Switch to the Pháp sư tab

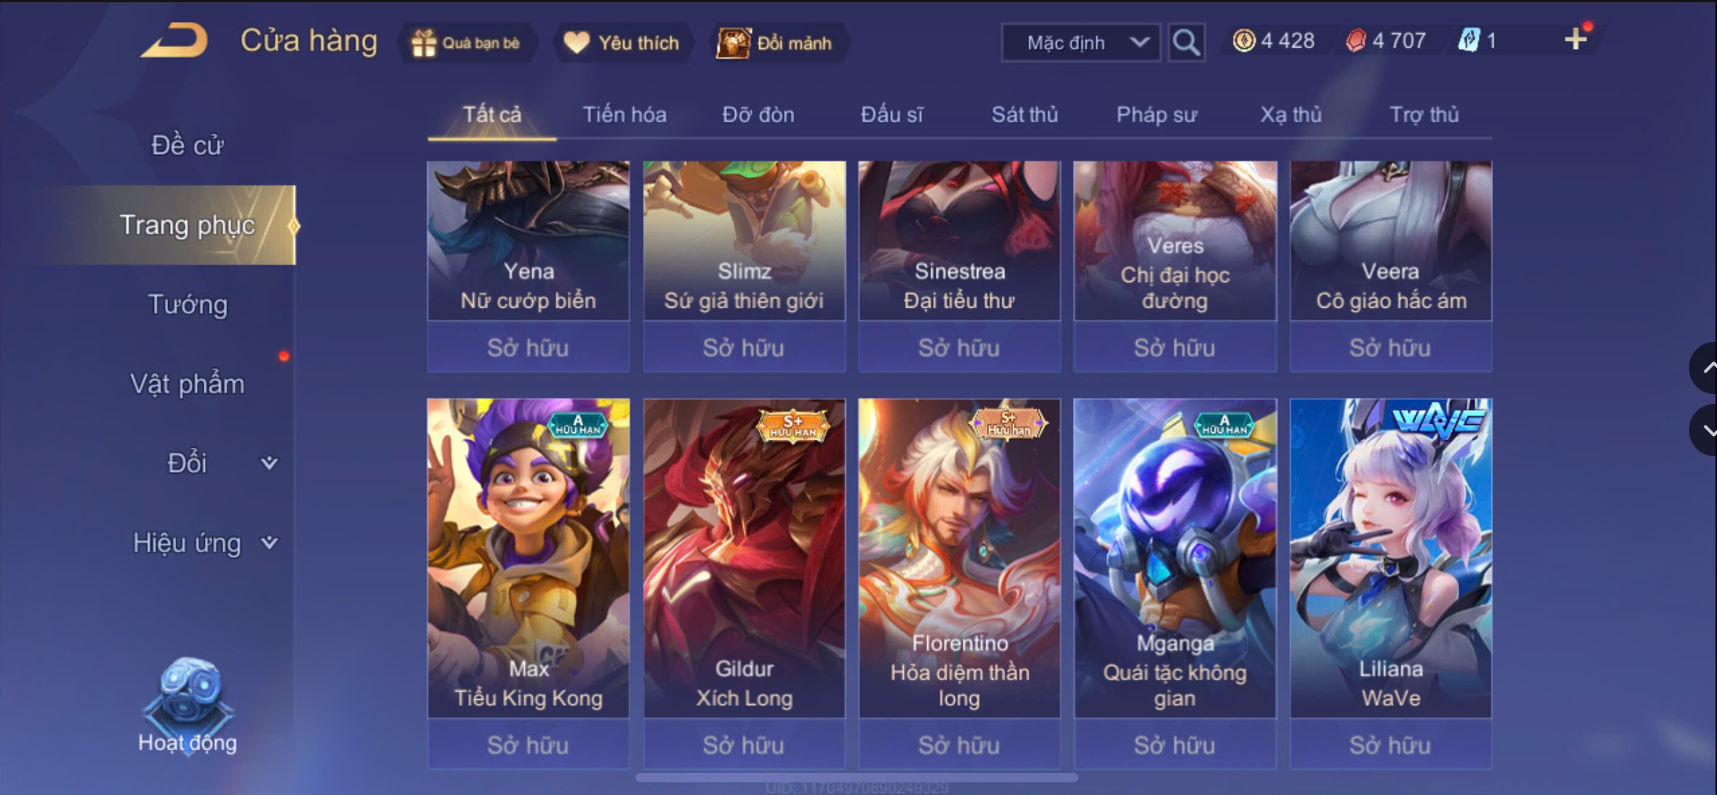pyautogui.click(x=1156, y=114)
